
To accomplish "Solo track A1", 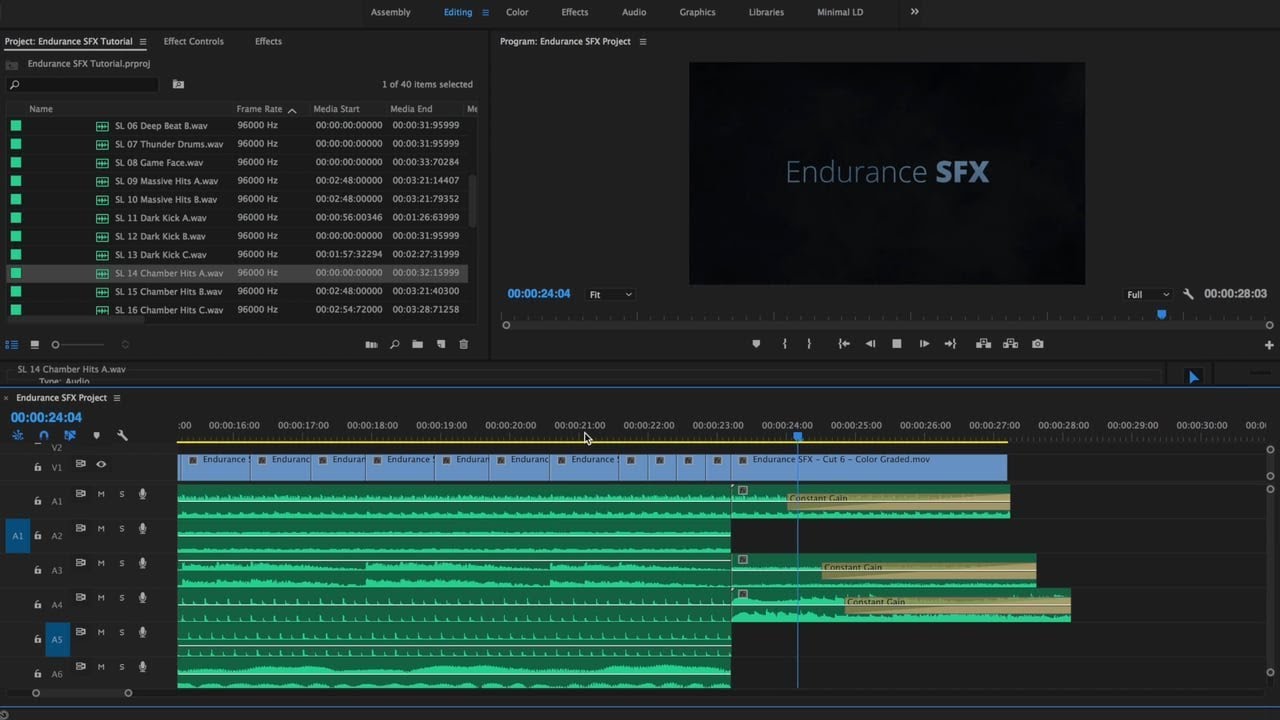I will (x=122, y=494).
